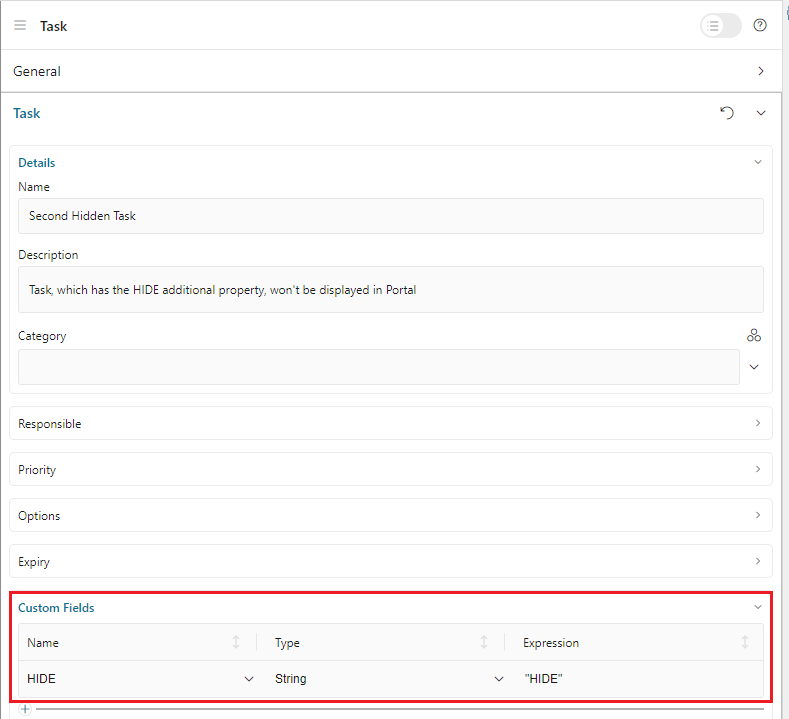Collapse the Details section
789x719 pixels.
(757, 162)
